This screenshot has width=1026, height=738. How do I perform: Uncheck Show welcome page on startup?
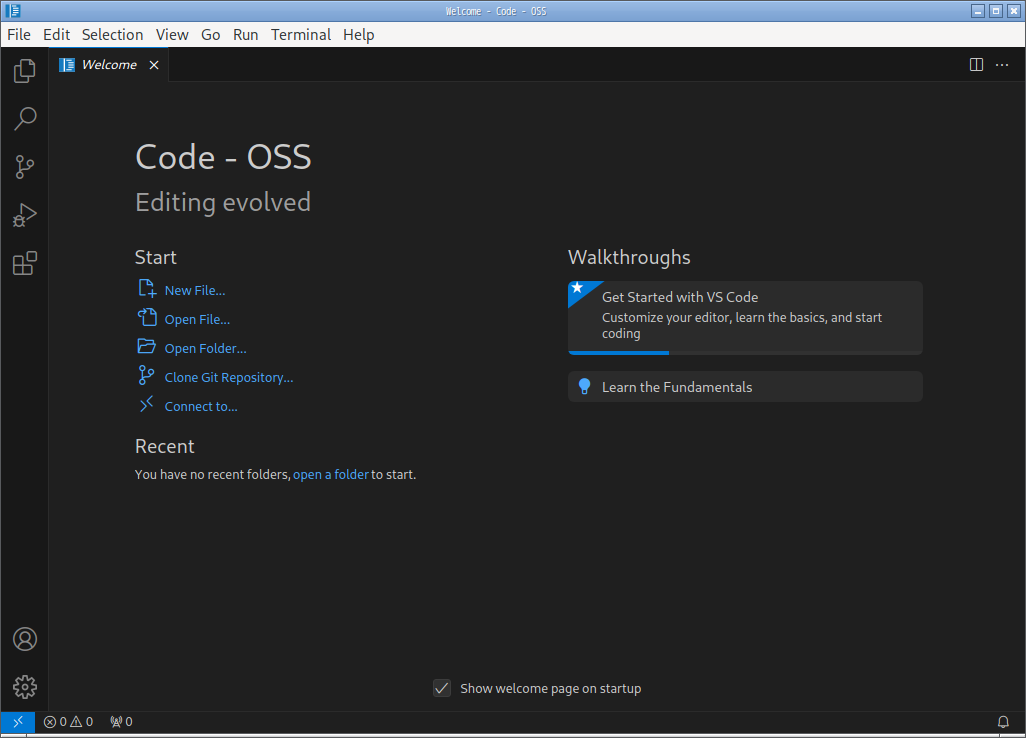[x=442, y=688]
